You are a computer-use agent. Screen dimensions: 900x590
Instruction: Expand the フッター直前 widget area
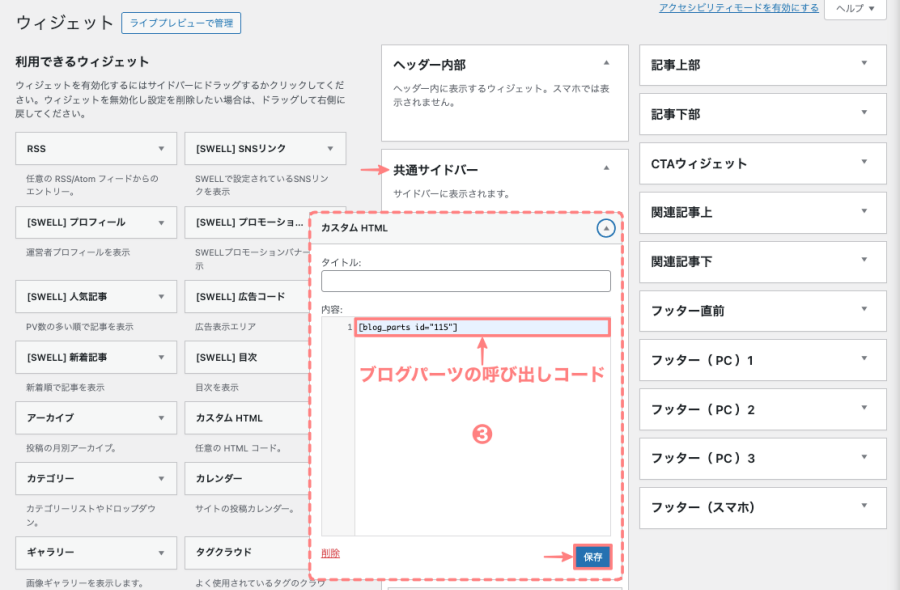pos(864,310)
